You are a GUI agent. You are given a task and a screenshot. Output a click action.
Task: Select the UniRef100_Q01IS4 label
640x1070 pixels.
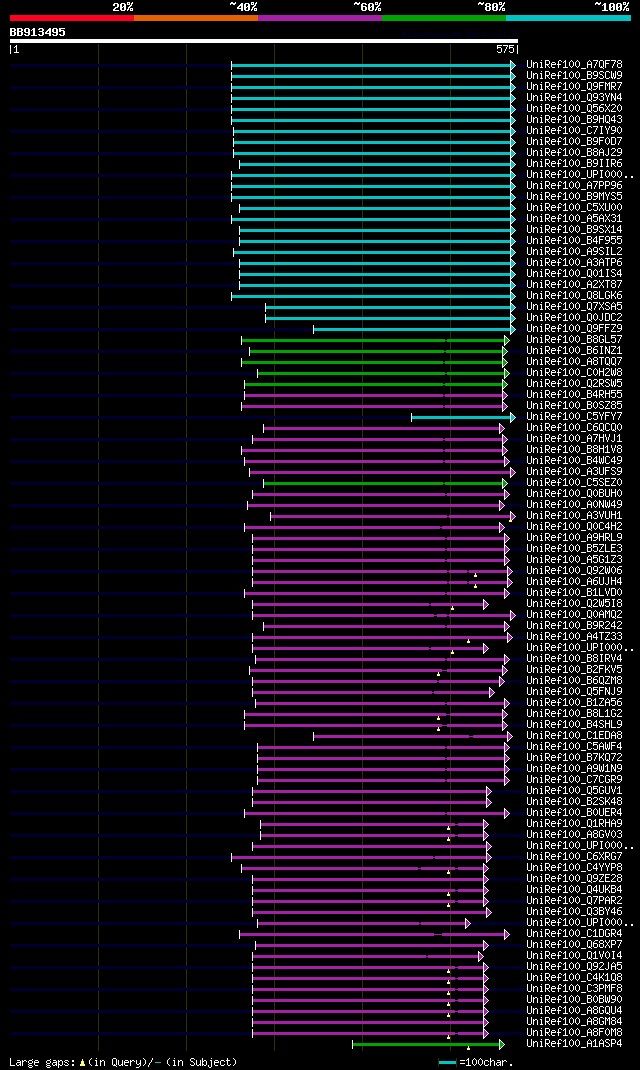click(x=574, y=274)
